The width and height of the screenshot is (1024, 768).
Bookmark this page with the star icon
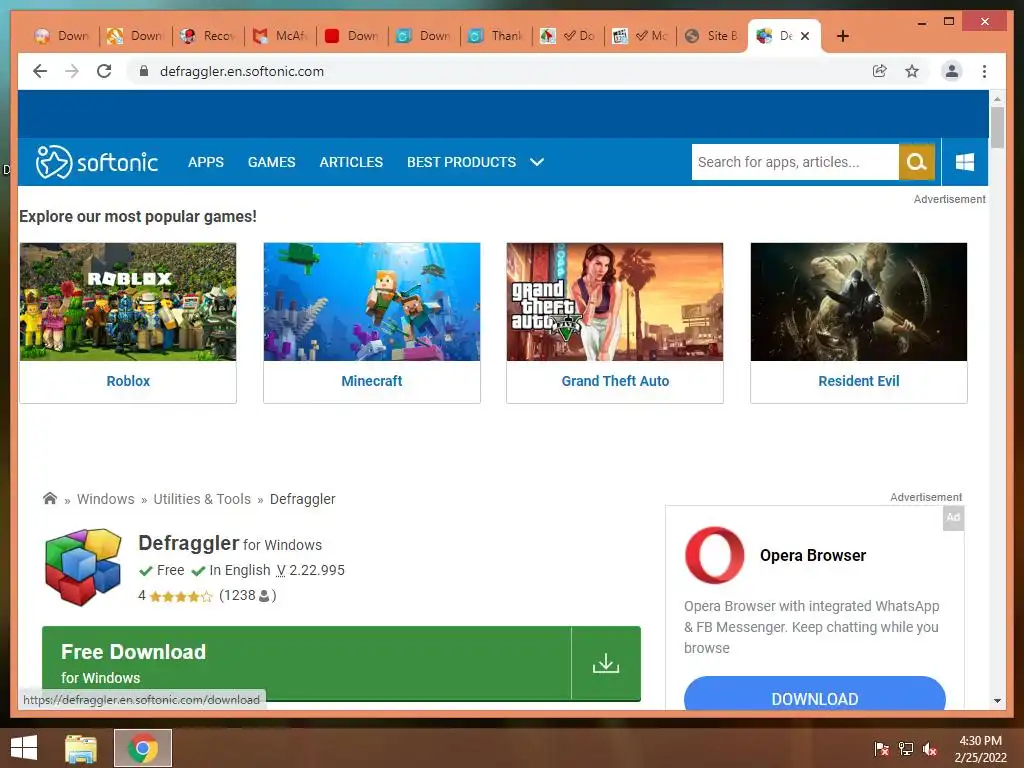point(912,71)
